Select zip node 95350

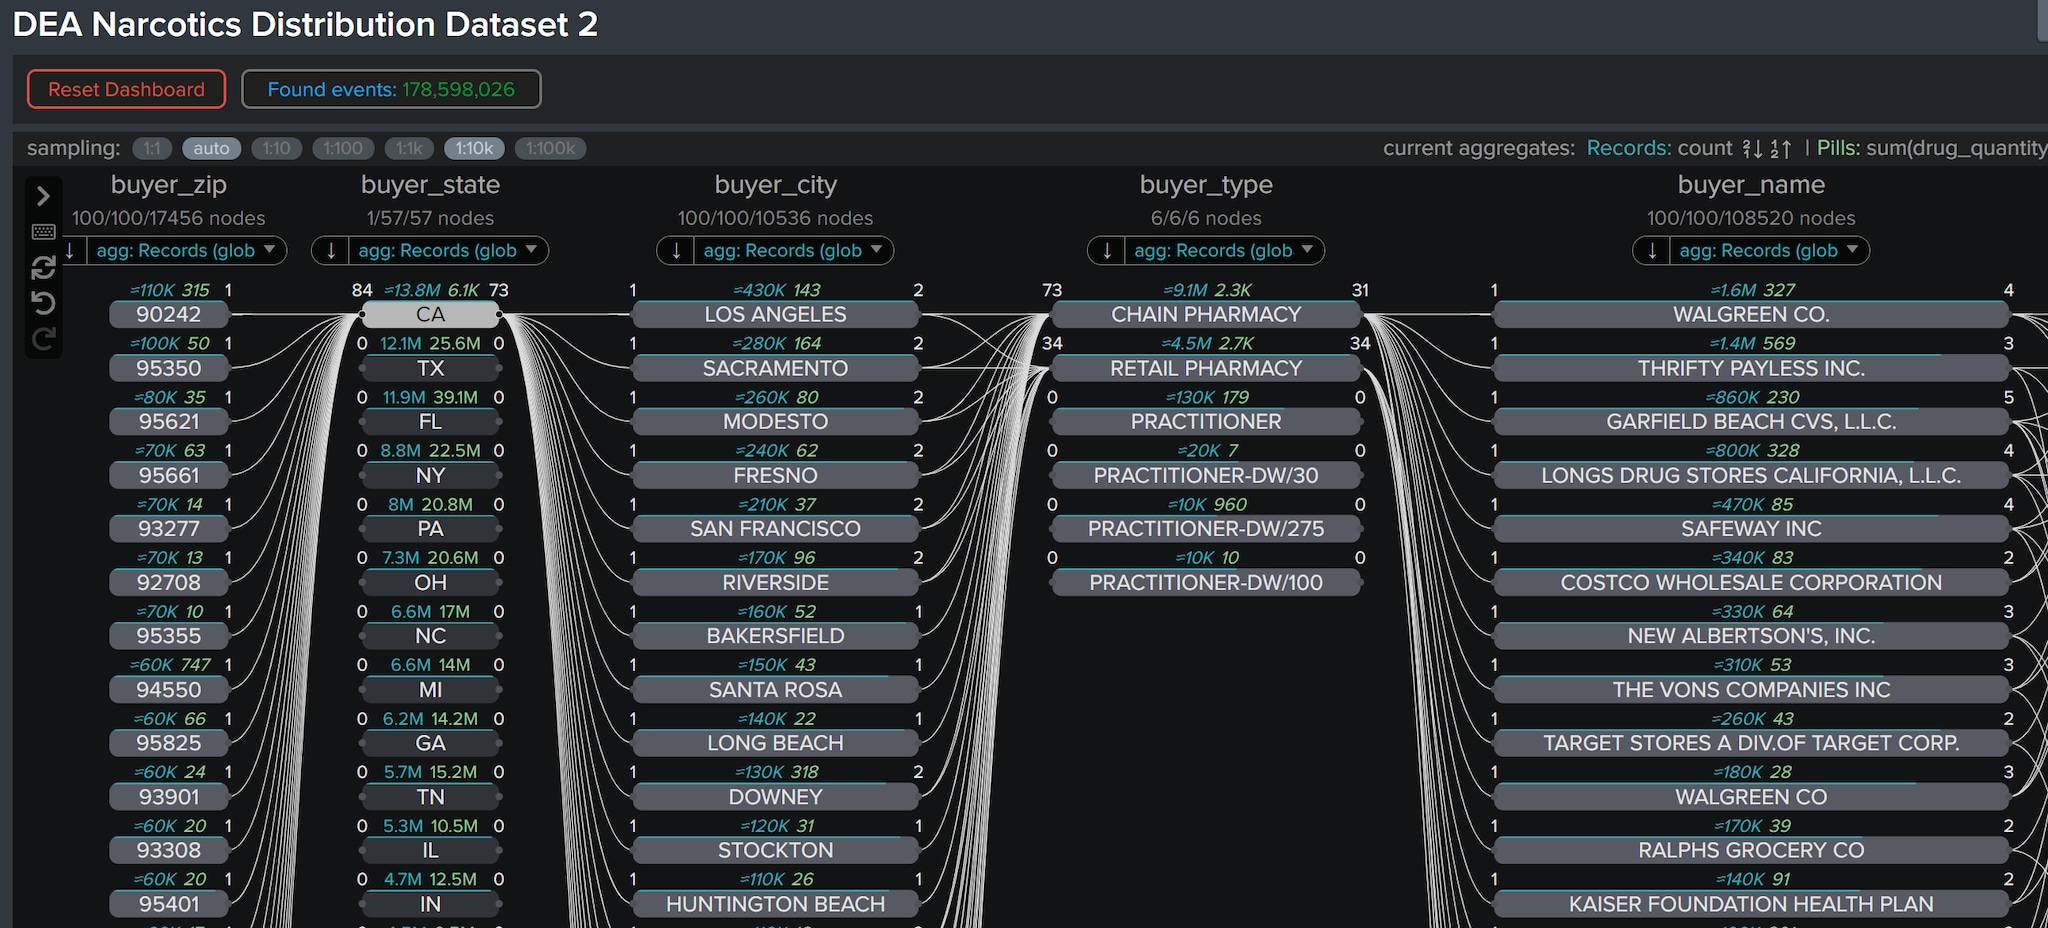pos(169,368)
